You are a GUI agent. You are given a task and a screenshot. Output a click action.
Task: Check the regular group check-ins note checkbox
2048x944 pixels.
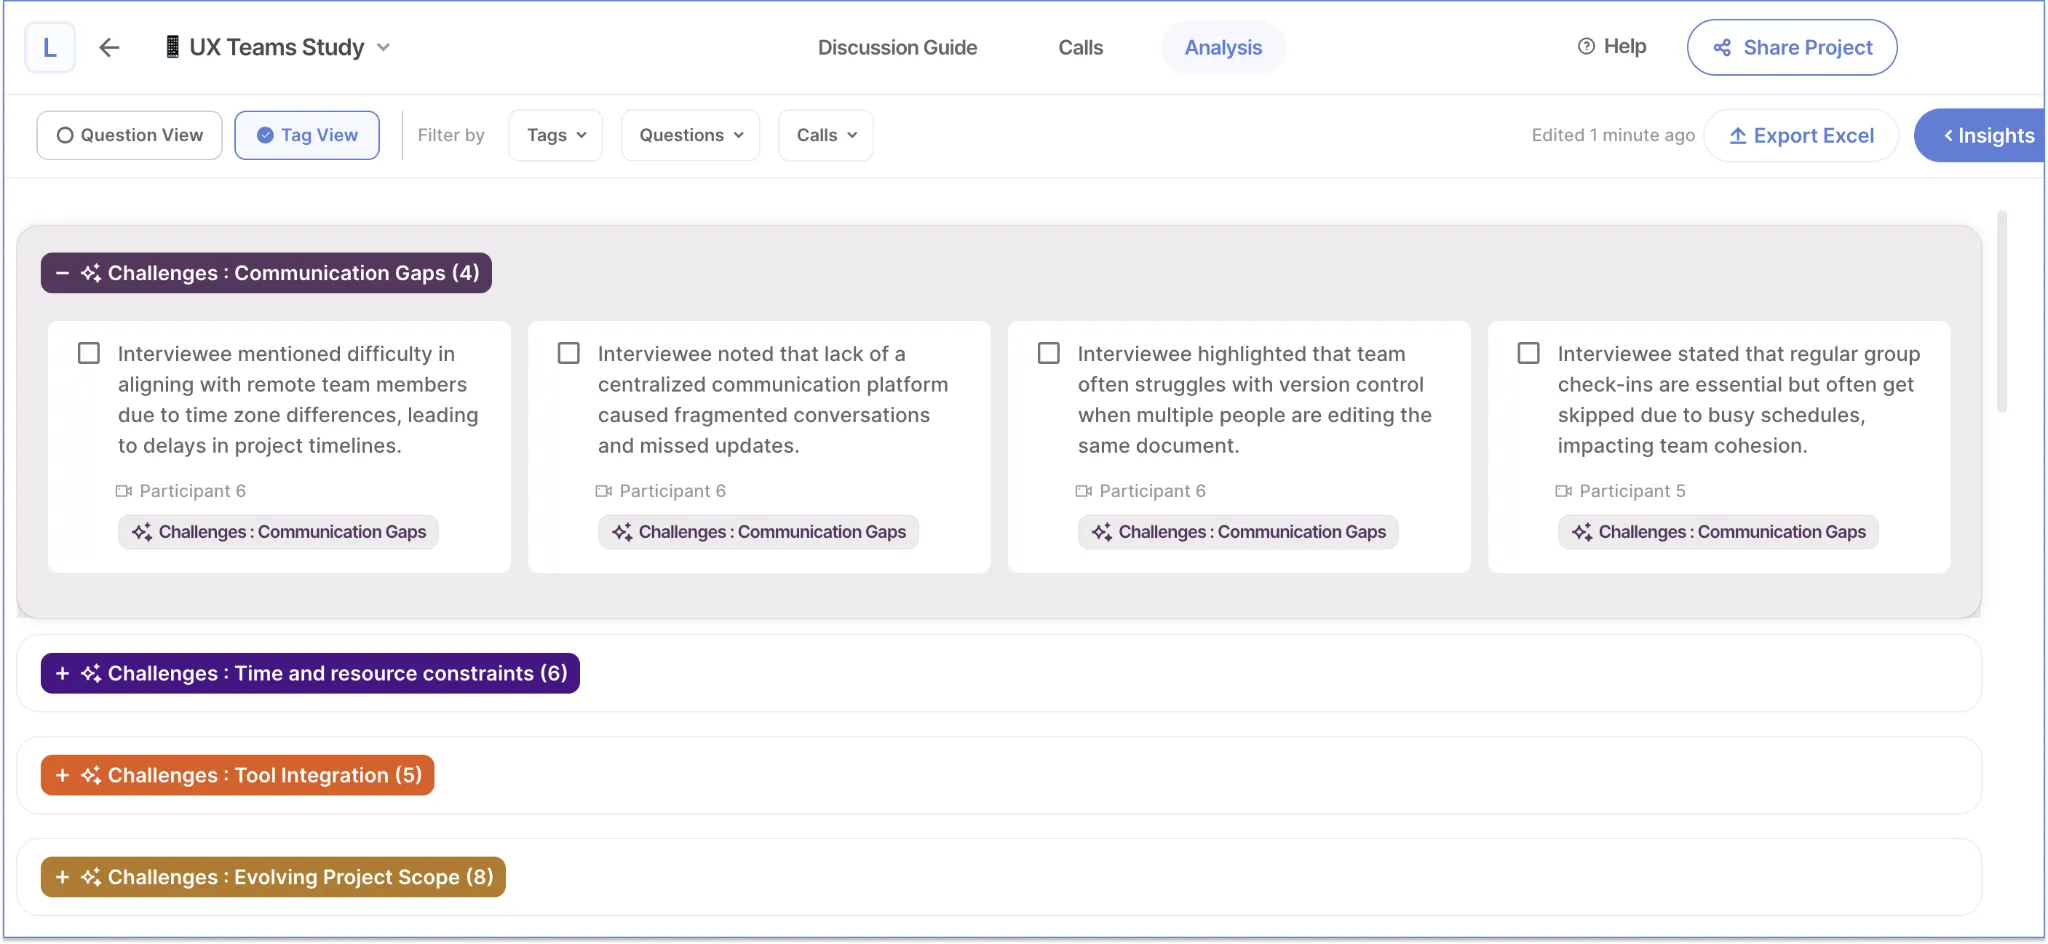(x=1529, y=353)
